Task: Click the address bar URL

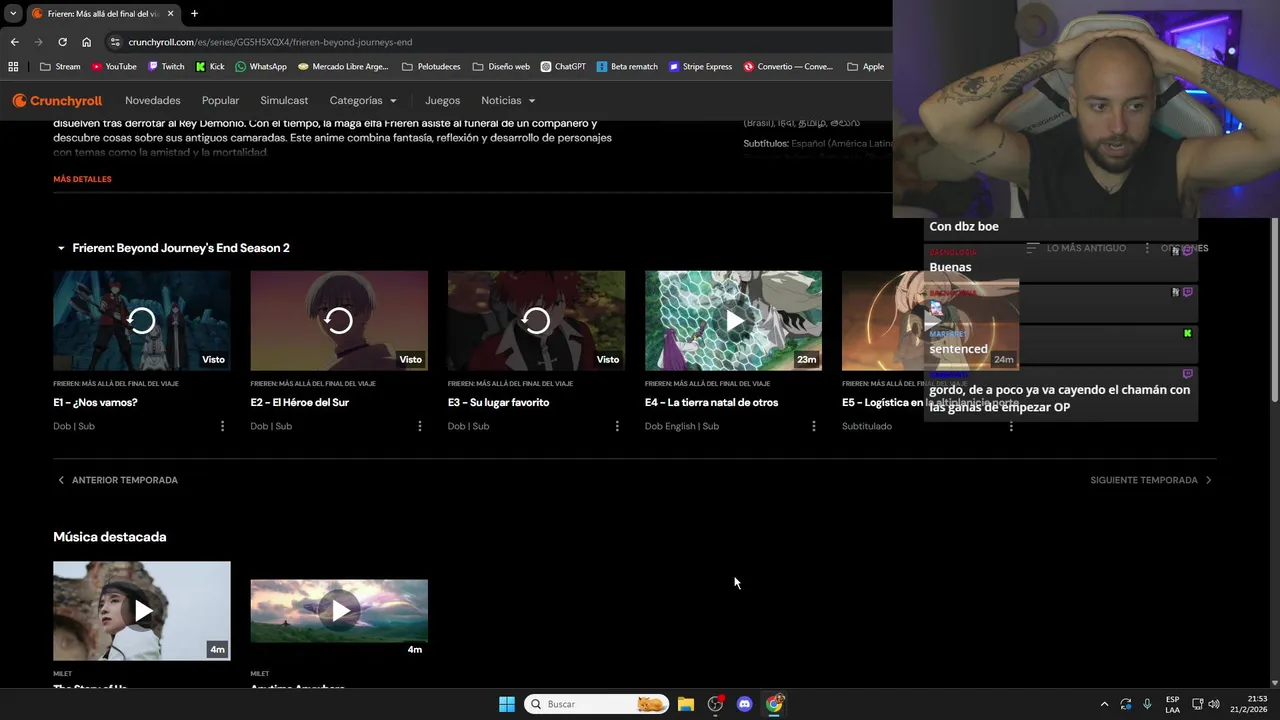Action: pos(270,42)
